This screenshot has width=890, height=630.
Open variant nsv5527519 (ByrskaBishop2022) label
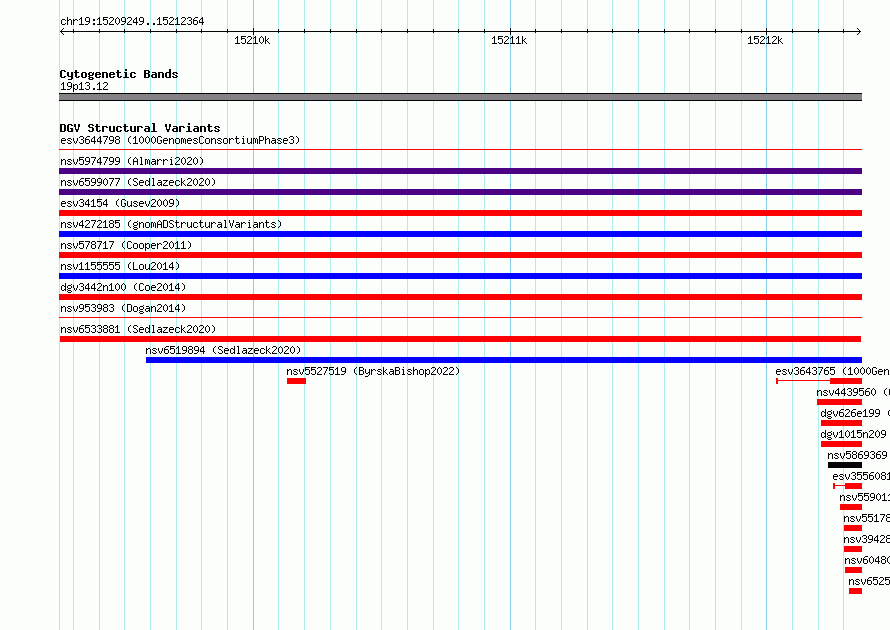tap(373, 371)
